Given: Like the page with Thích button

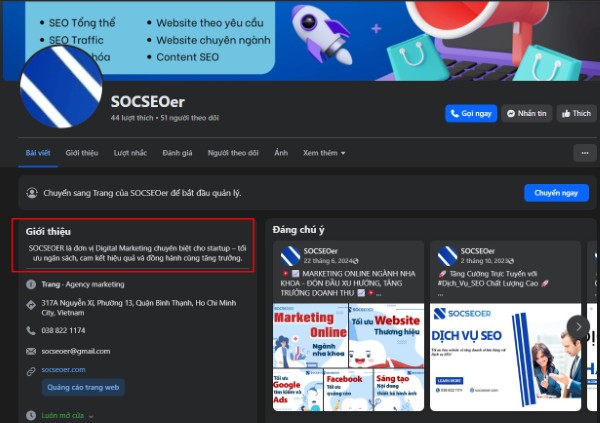Looking at the screenshot, I should point(576,113).
